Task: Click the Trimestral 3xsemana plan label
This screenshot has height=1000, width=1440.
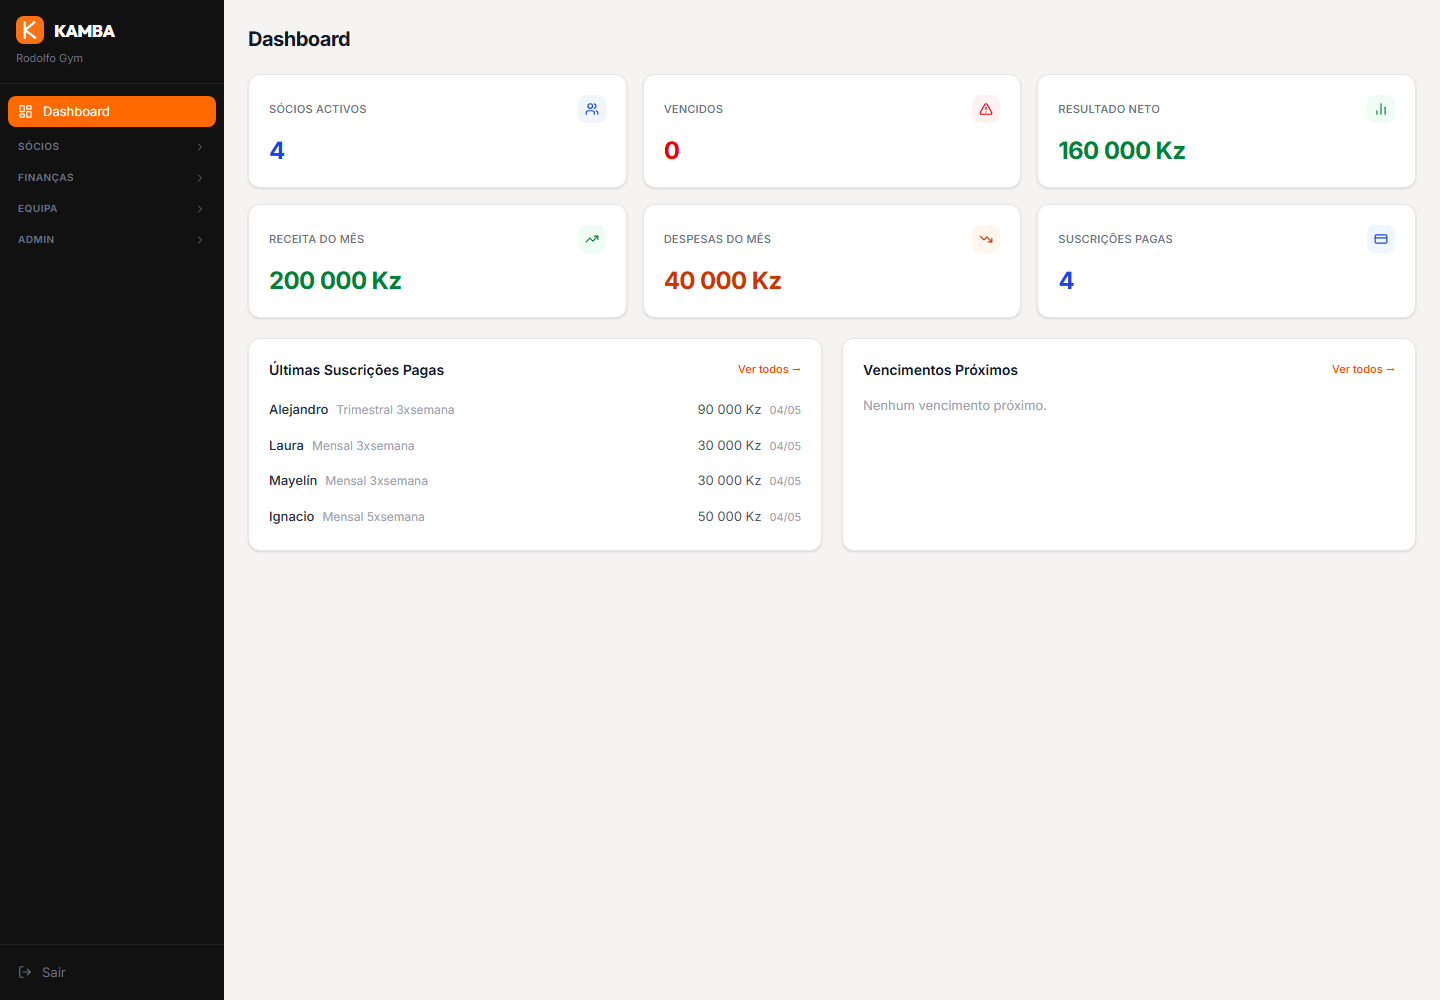Action: [395, 410]
